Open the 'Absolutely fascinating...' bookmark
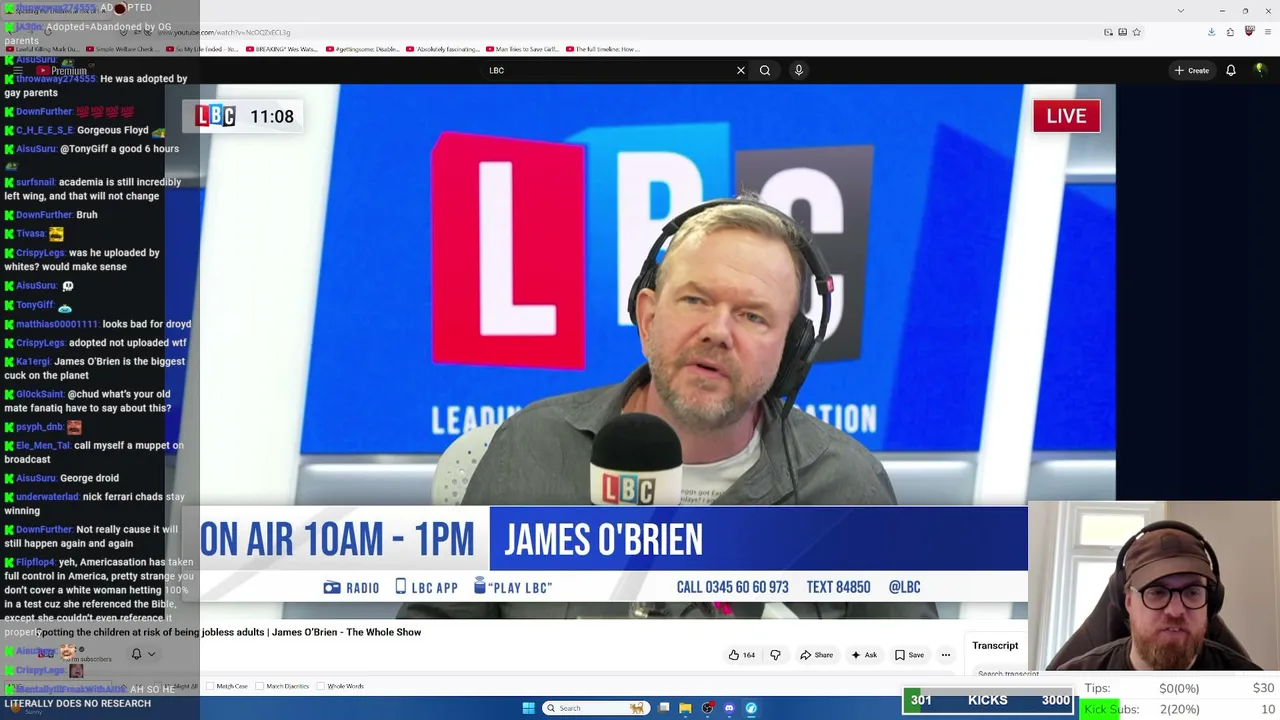The width and height of the screenshot is (1280, 720). click(x=442, y=49)
